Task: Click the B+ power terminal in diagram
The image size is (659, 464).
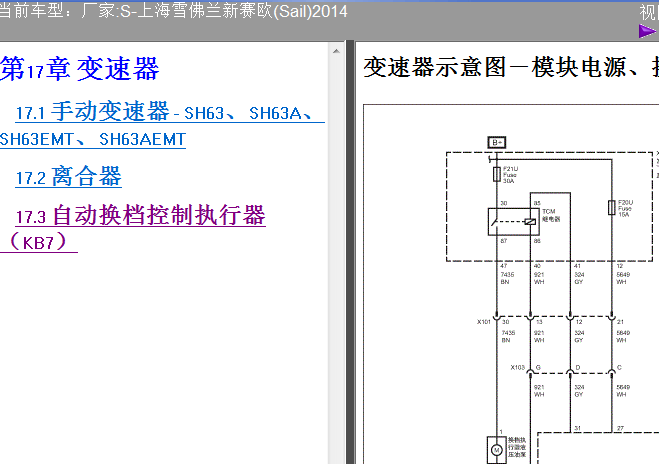Action: pyautogui.click(x=496, y=142)
